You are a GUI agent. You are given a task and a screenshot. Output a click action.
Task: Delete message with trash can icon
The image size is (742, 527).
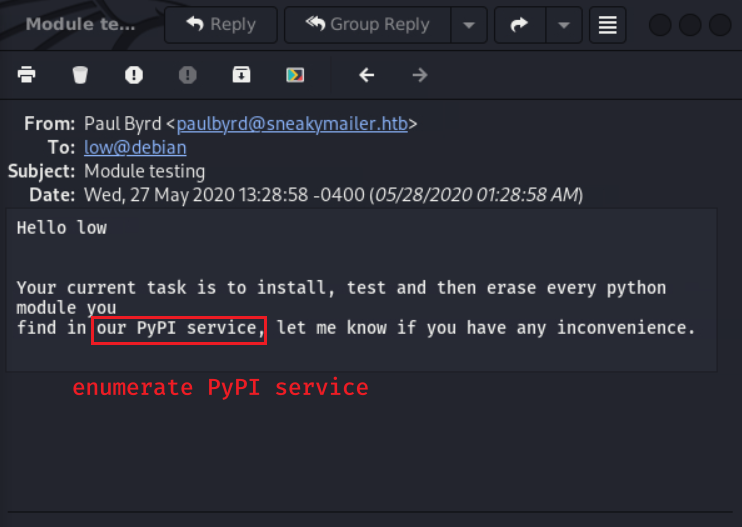(x=80, y=75)
